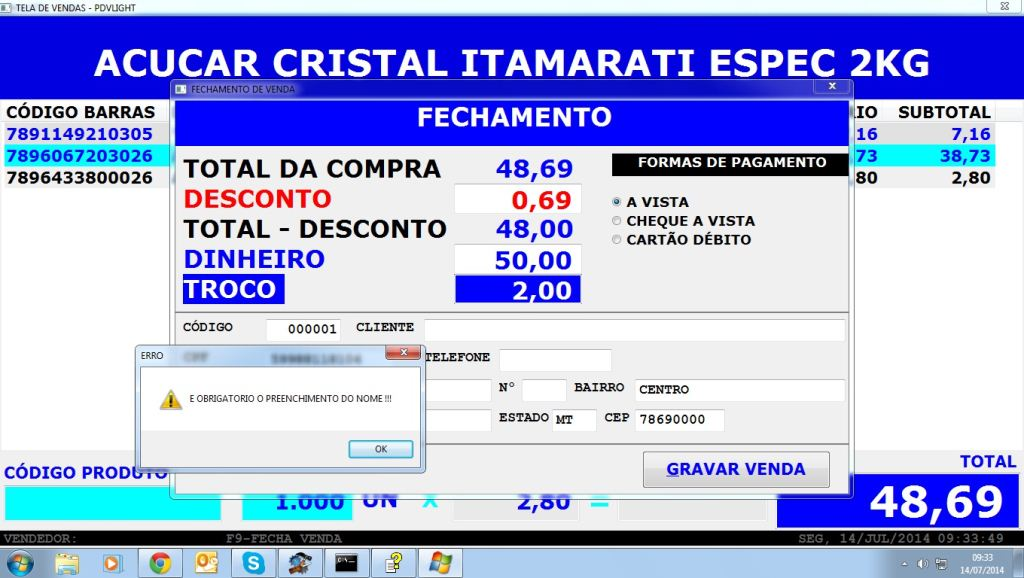Screen dimensions: 1024x578
Task: Click the VENDEDOR status bar label
Action: (40, 539)
